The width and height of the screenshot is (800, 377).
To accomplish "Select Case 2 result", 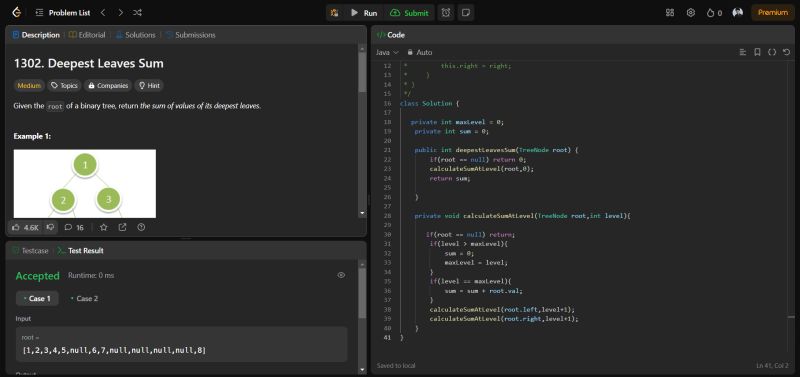I will pos(84,298).
